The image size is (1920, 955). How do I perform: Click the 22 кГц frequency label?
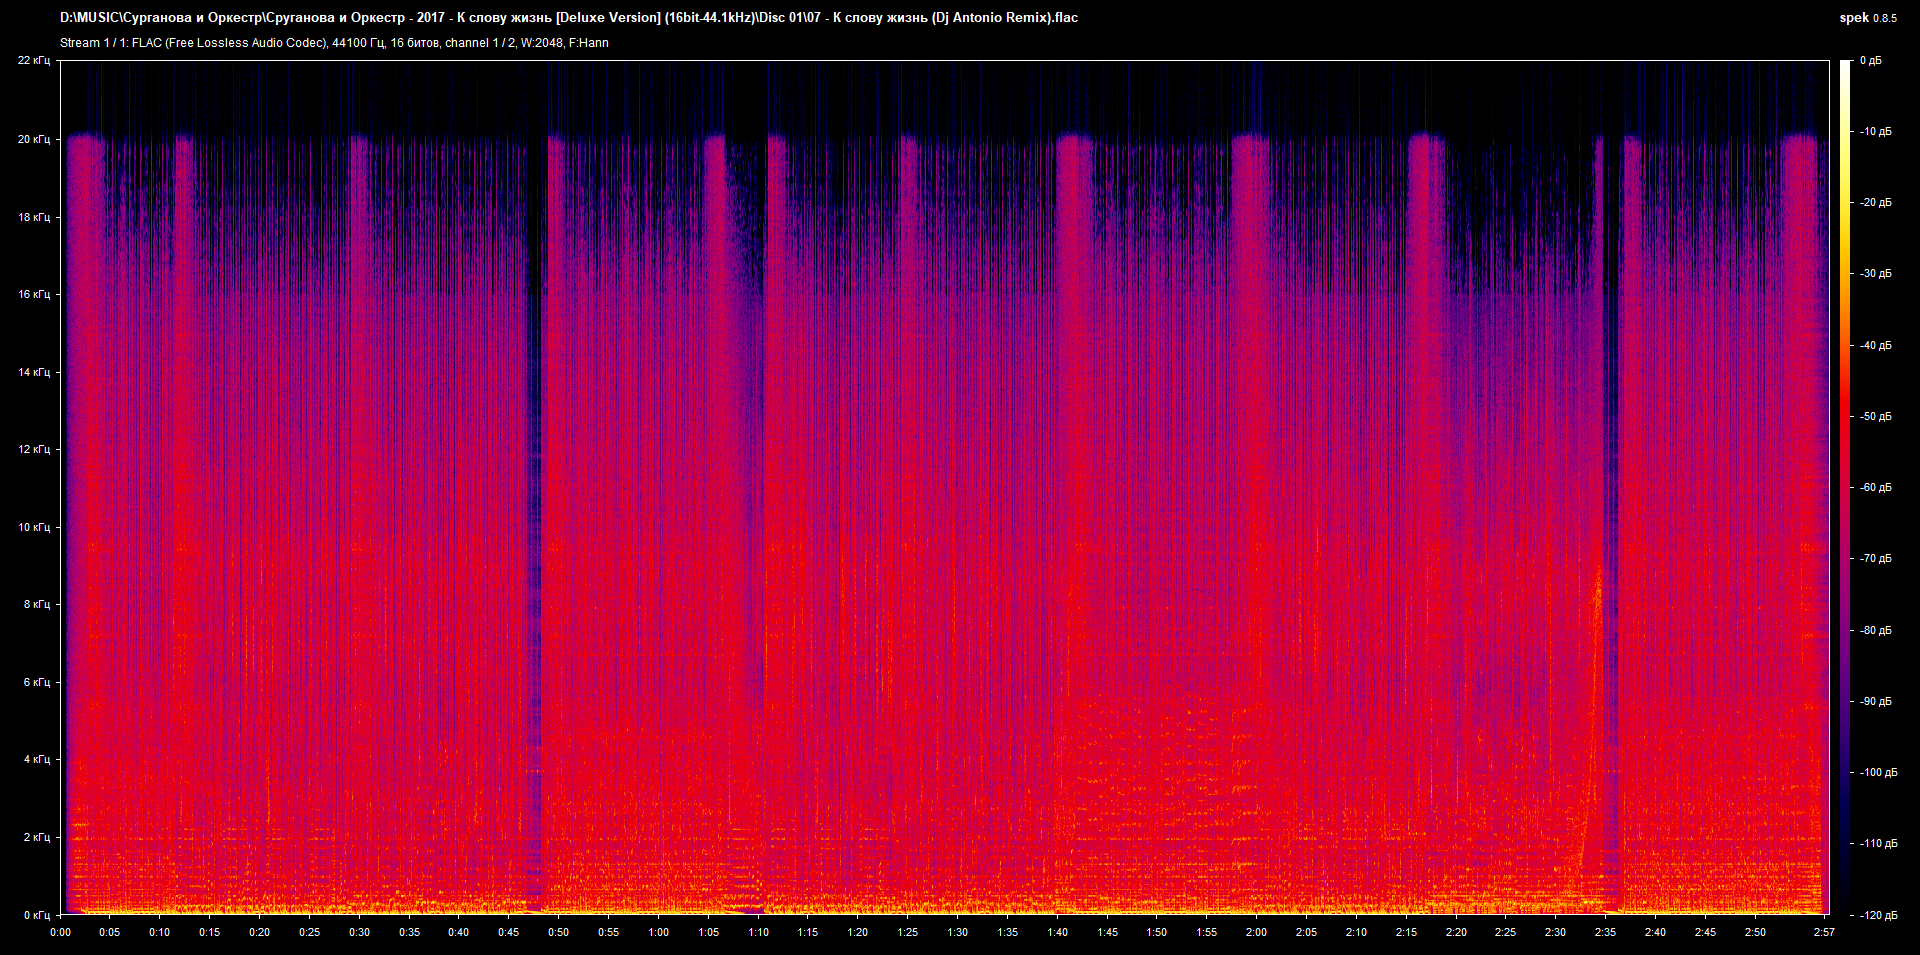(34, 61)
